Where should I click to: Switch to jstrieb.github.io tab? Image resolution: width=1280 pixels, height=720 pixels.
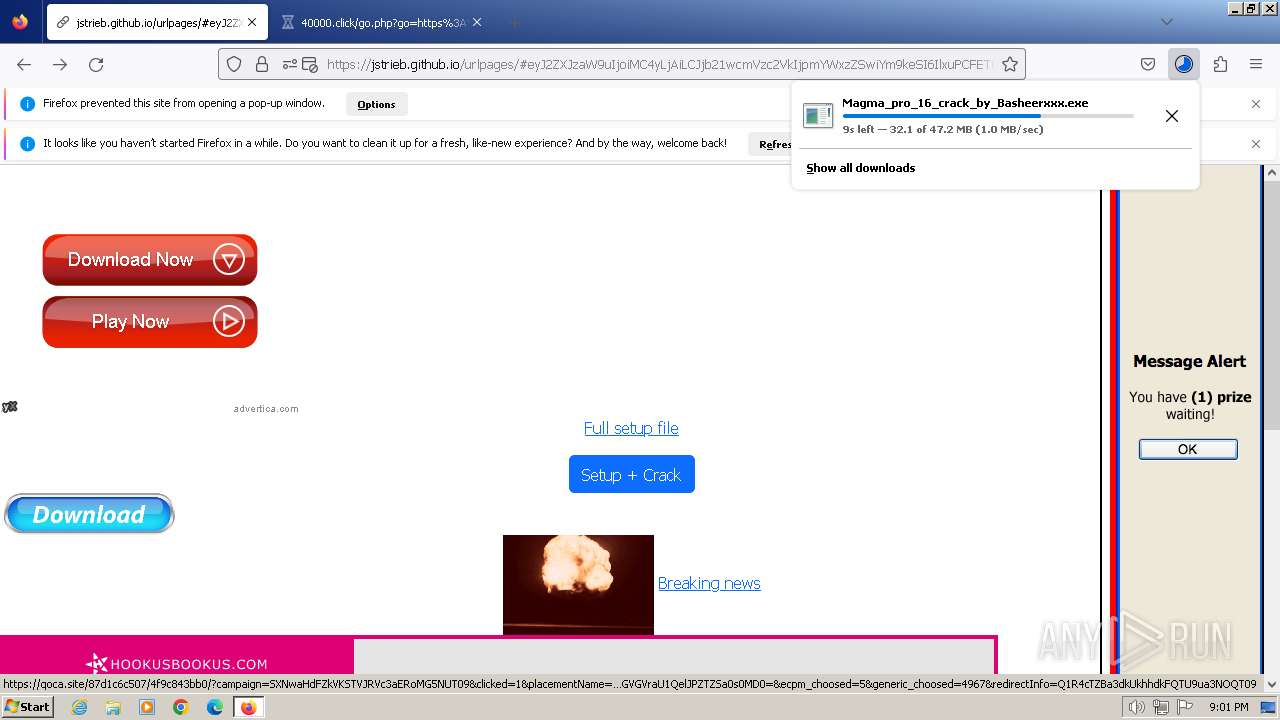[157, 22]
